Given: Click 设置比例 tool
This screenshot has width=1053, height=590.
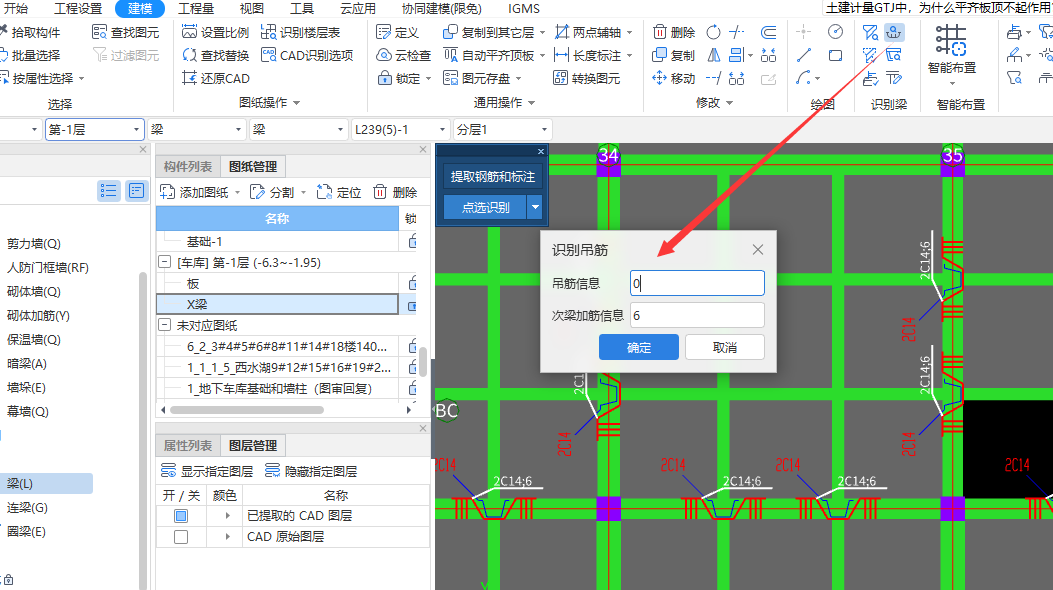Looking at the screenshot, I should 216,32.
